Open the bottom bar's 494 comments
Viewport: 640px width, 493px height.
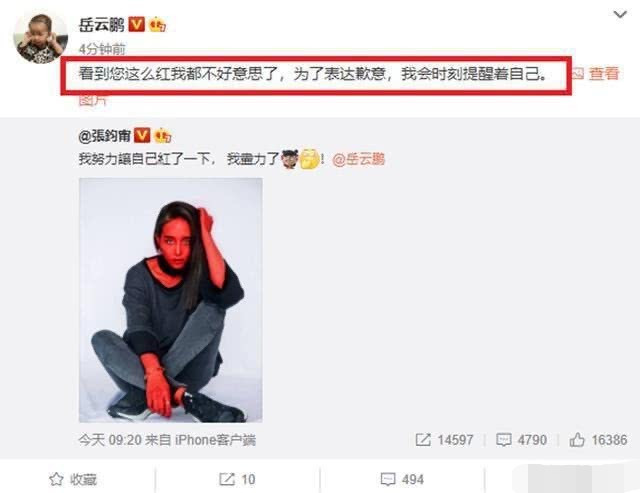[x=402, y=480]
